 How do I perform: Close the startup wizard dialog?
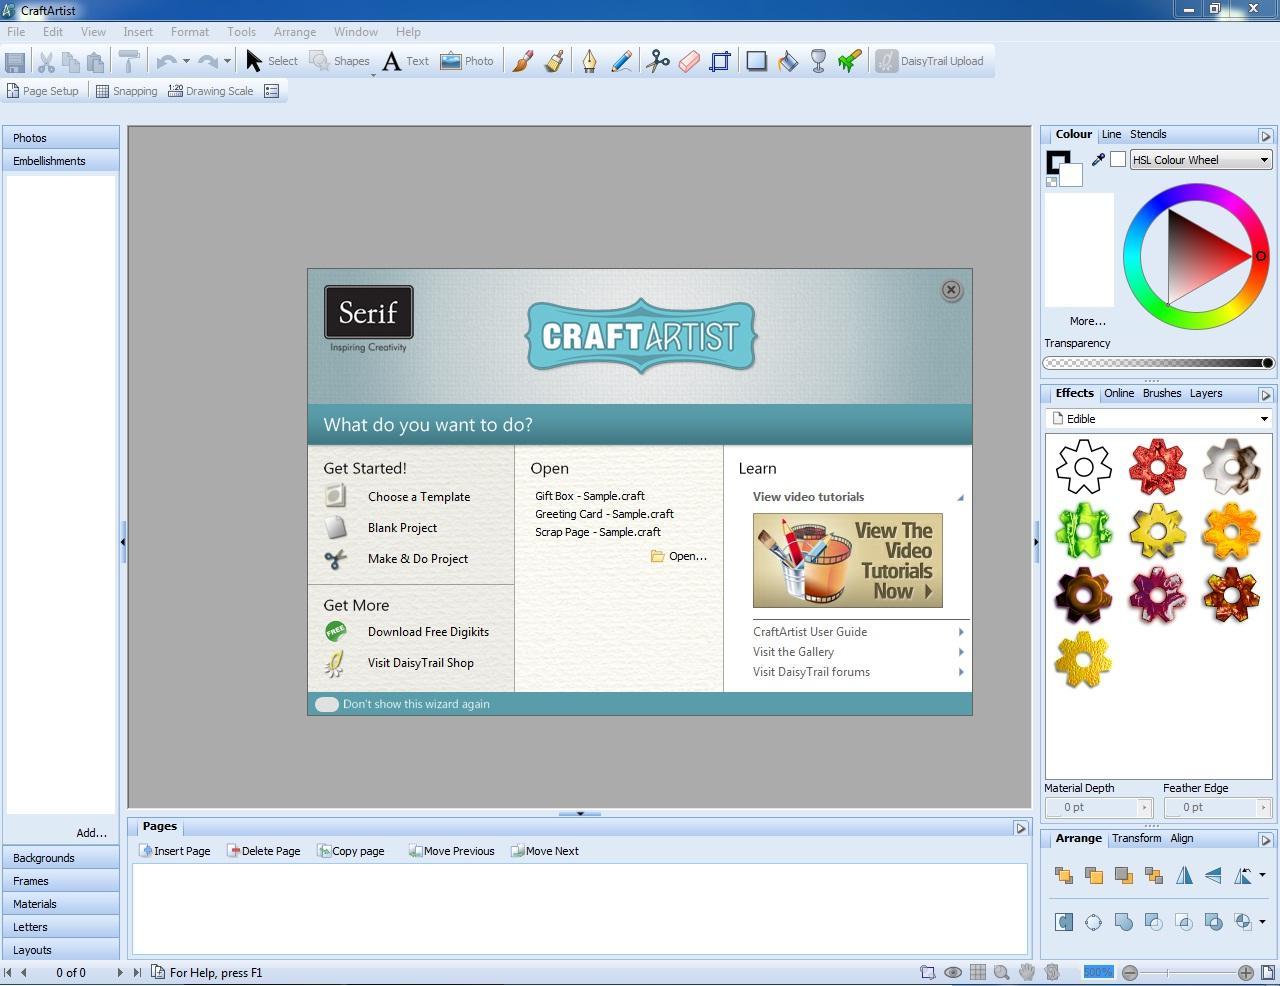(951, 290)
